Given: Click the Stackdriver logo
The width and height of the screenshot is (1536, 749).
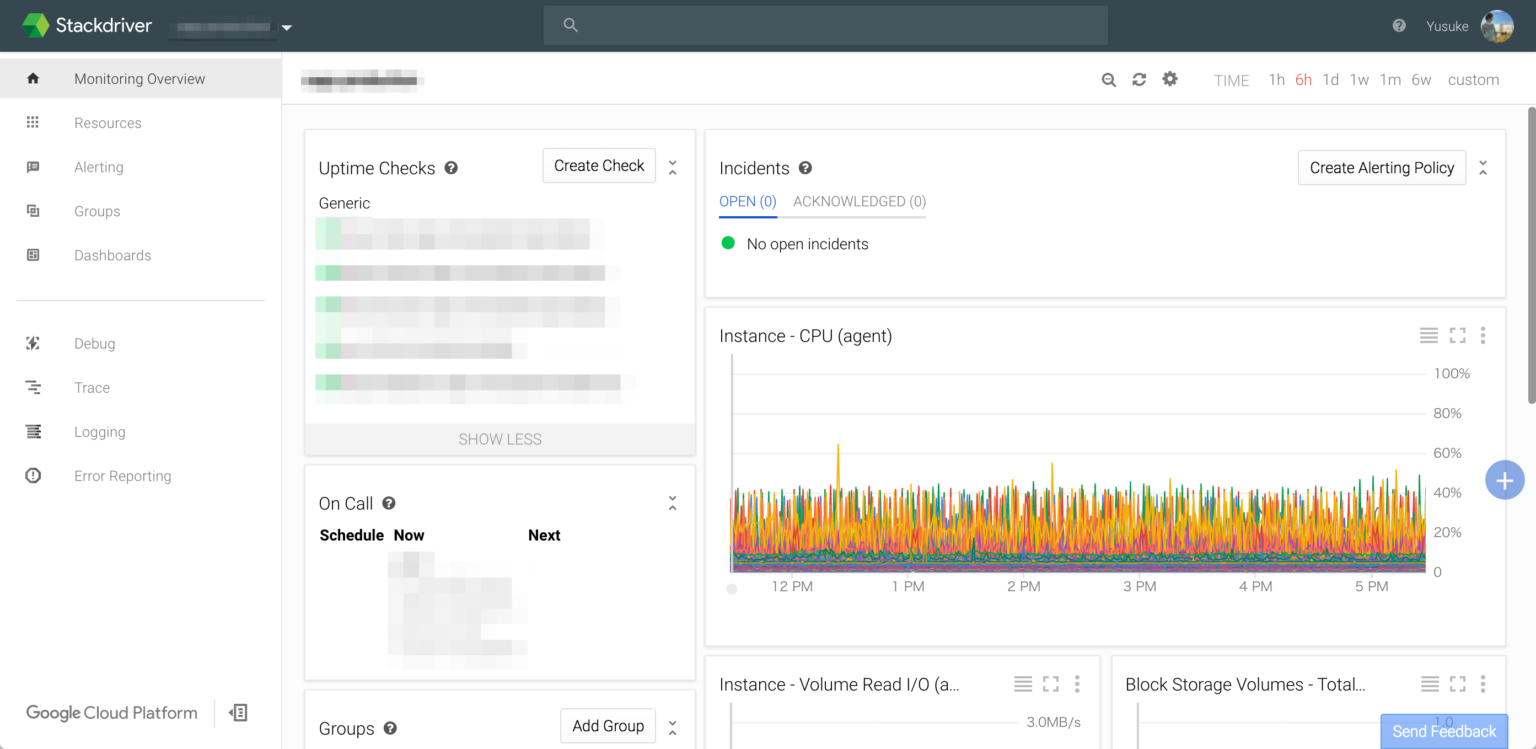Looking at the screenshot, I should (x=86, y=25).
